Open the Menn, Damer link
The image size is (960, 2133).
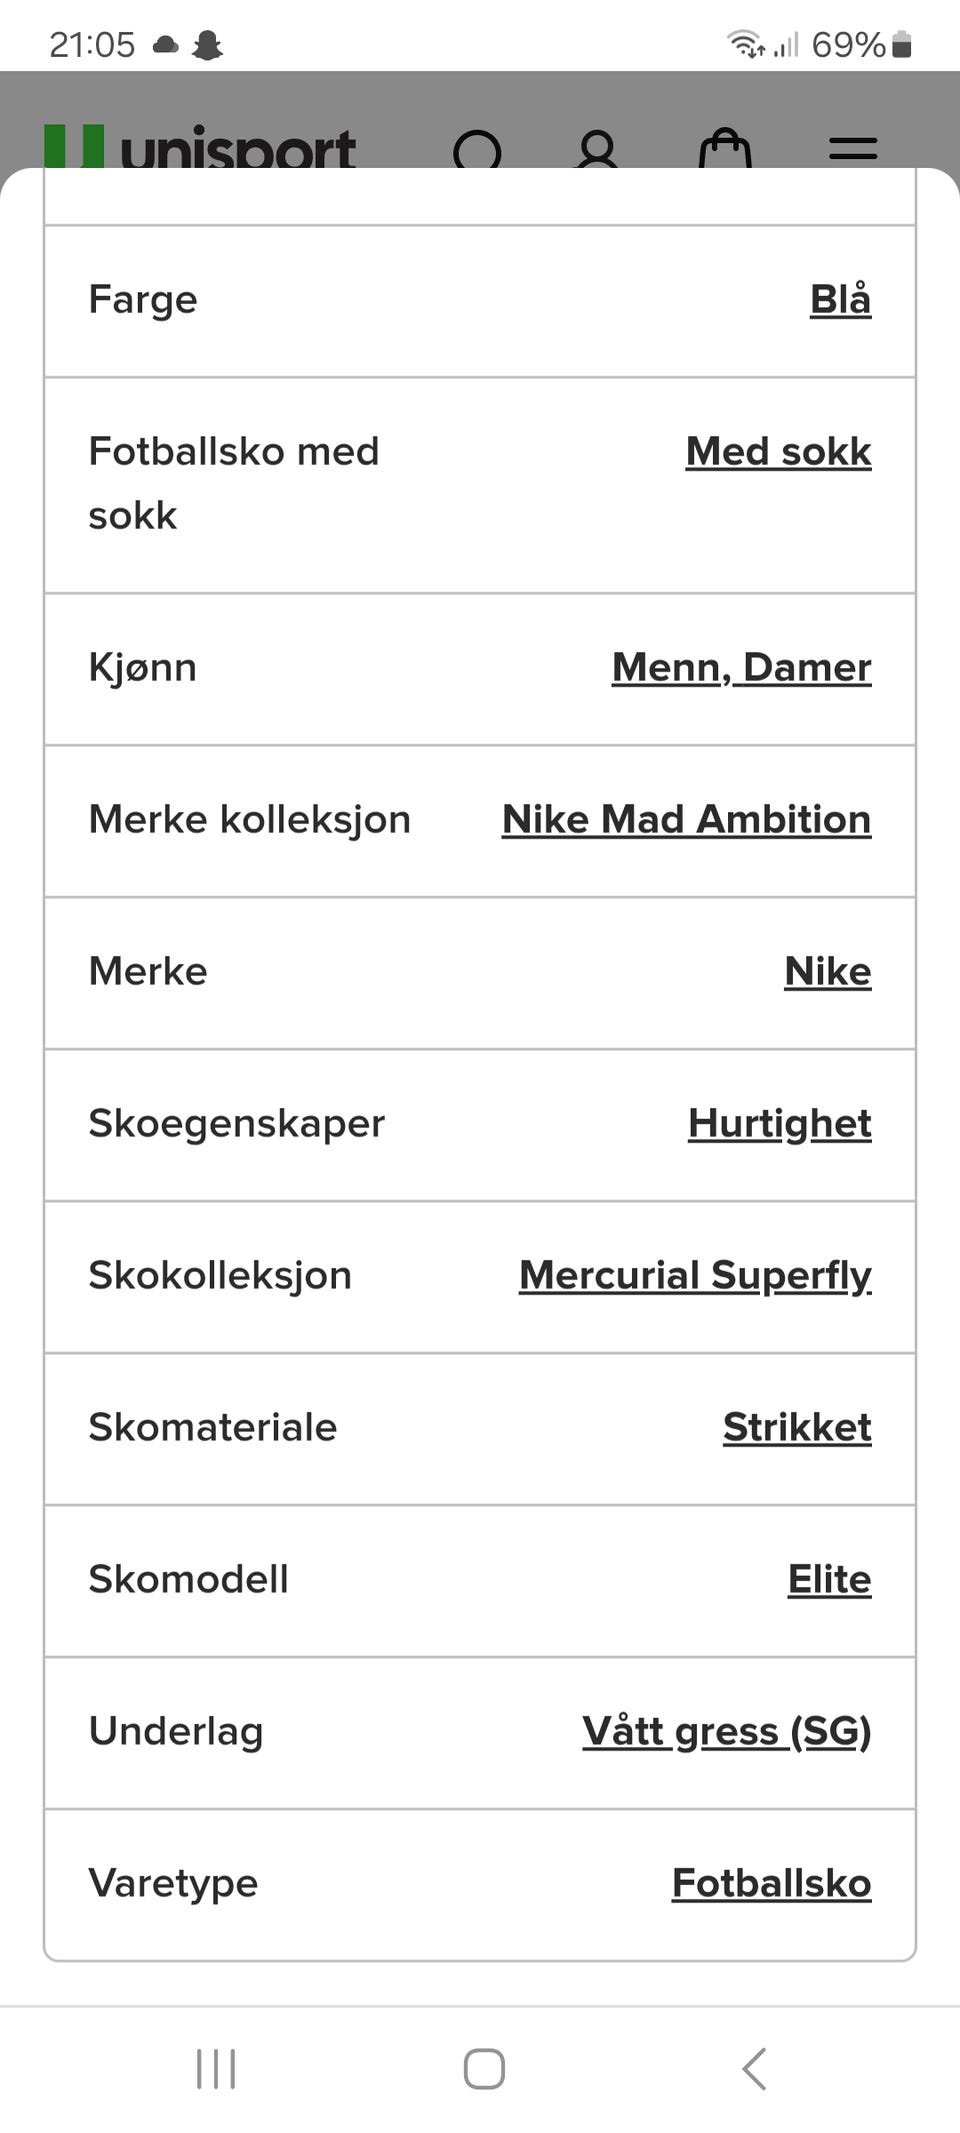[x=742, y=667]
